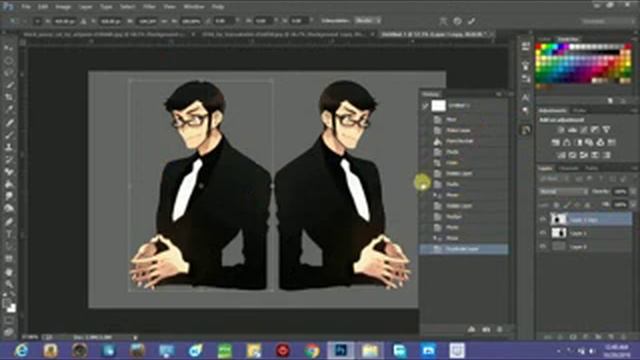Image resolution: width=640 pixels, height=360 pixels.
Task: Click the background color swatch
Action: 12,309
